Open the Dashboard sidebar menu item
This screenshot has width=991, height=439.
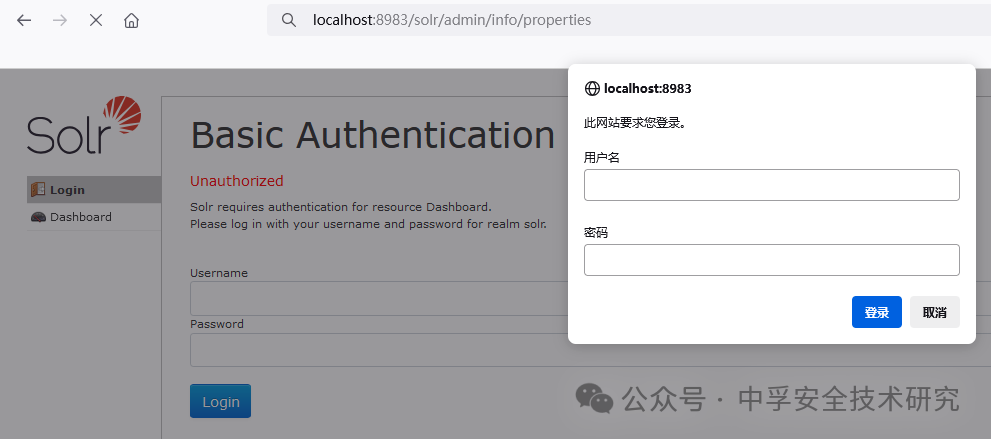point(94,217)
